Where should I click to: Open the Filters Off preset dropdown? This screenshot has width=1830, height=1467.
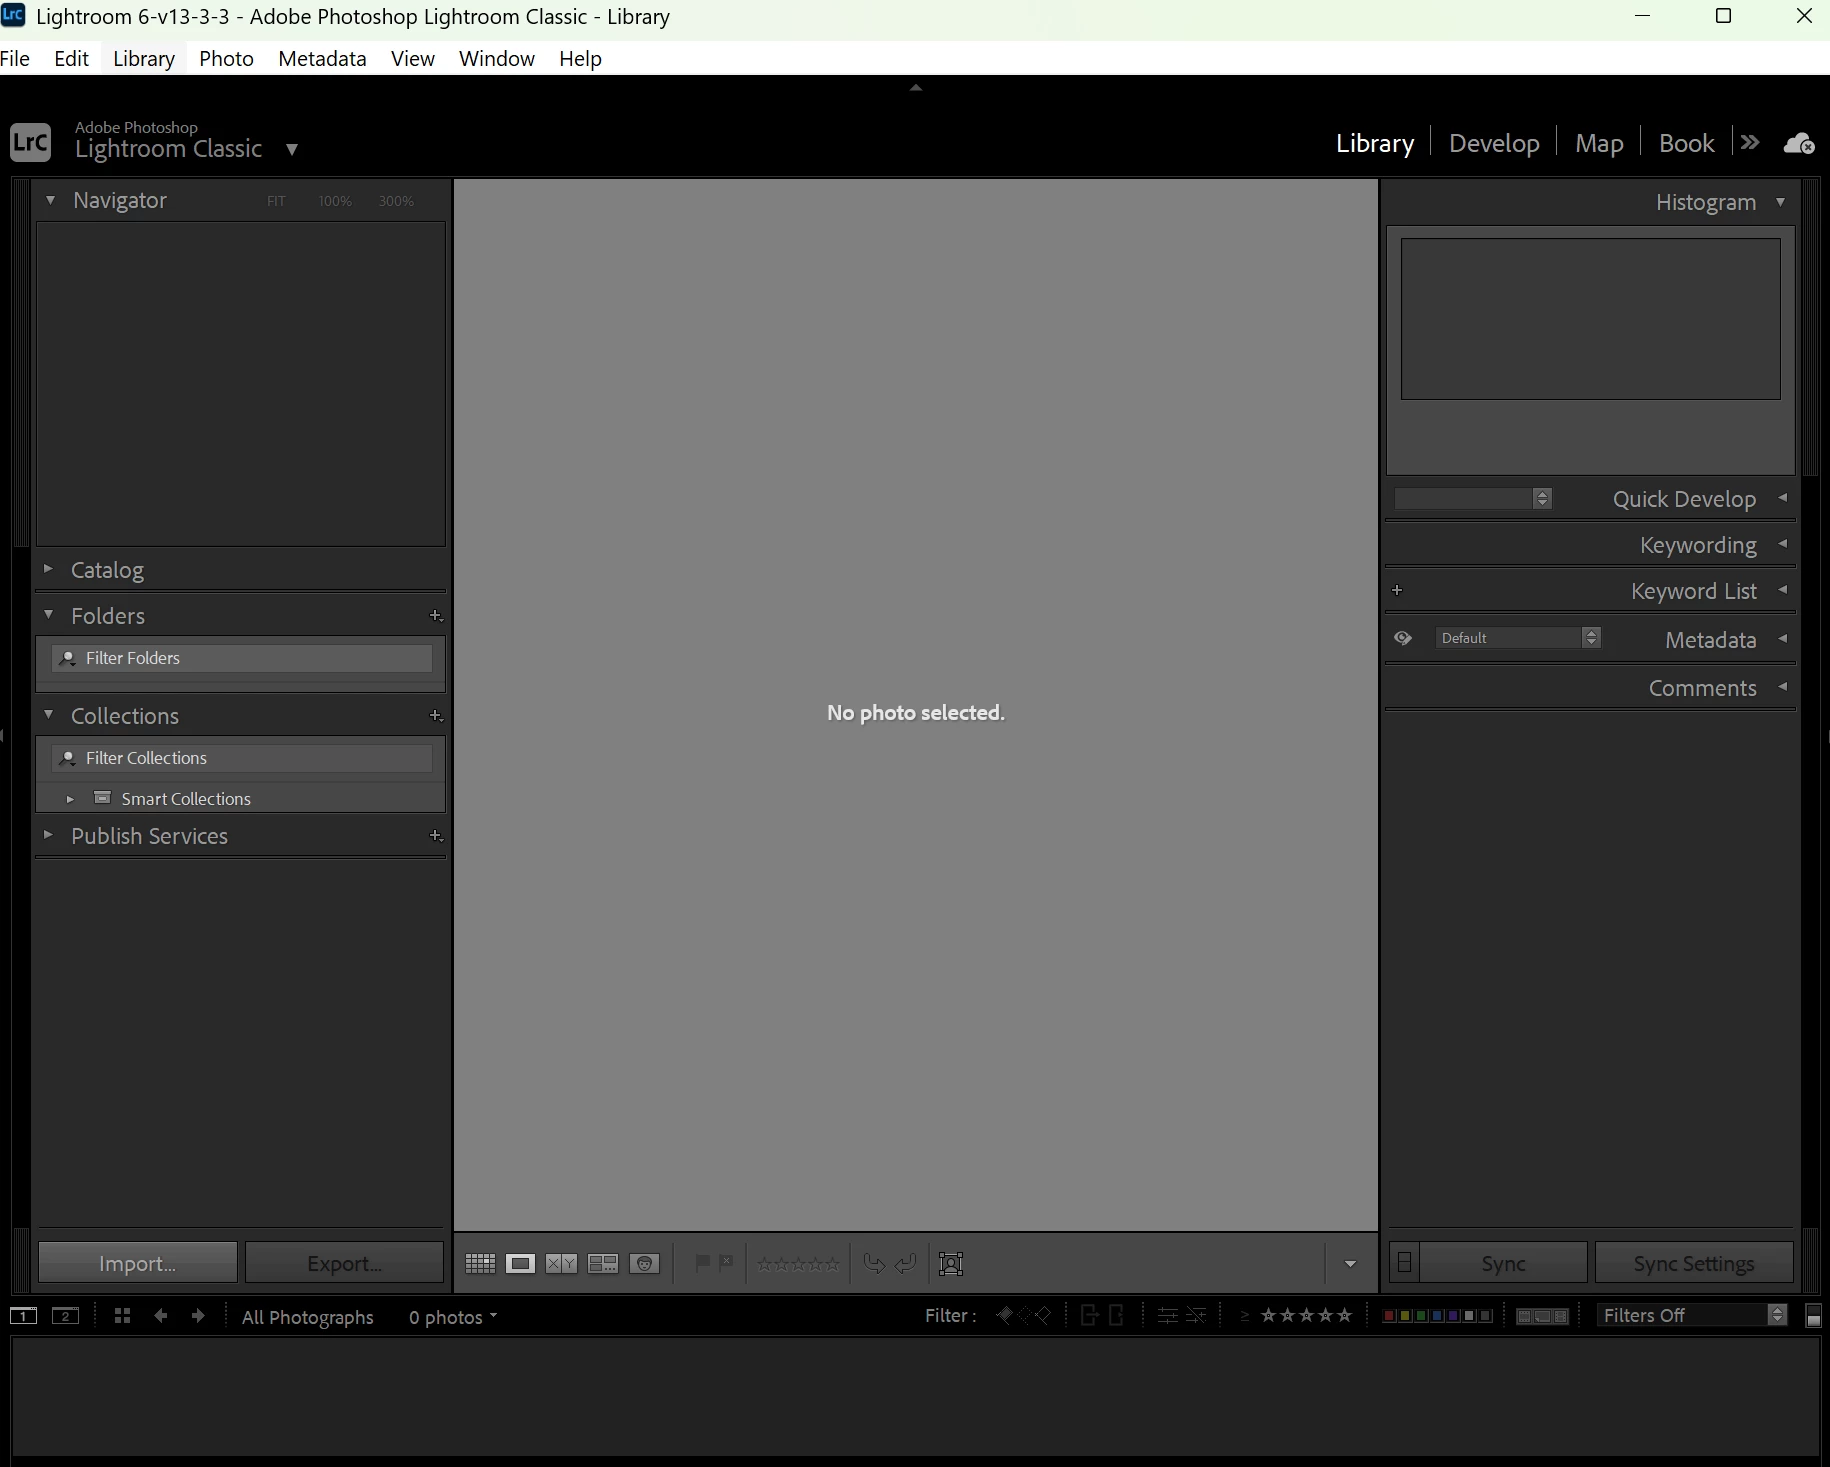(1692, 1315)
